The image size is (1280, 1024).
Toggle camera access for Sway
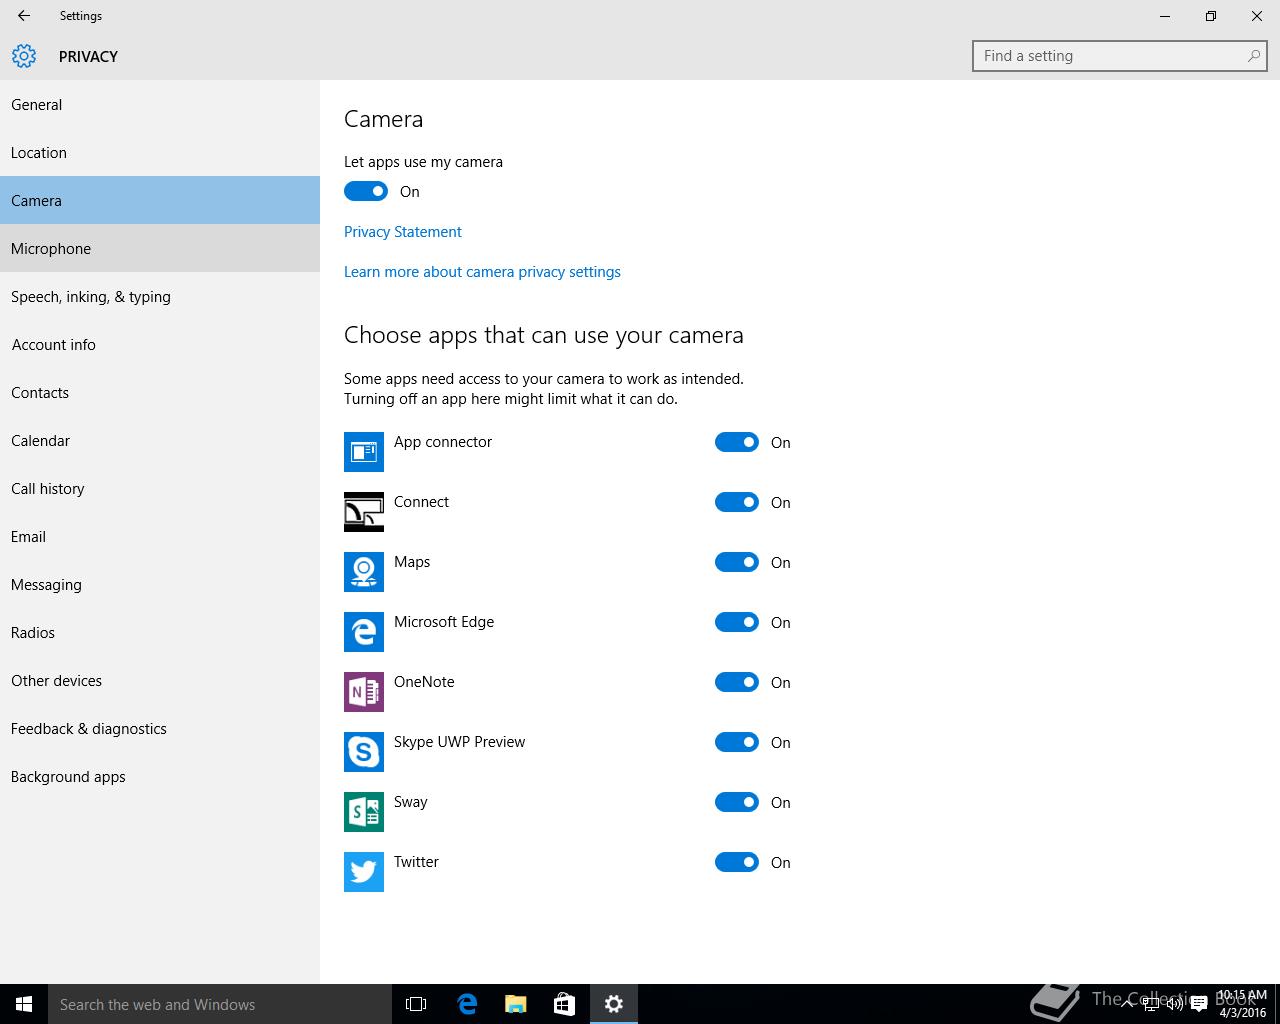pyautogui.click(x=737, y=802)
